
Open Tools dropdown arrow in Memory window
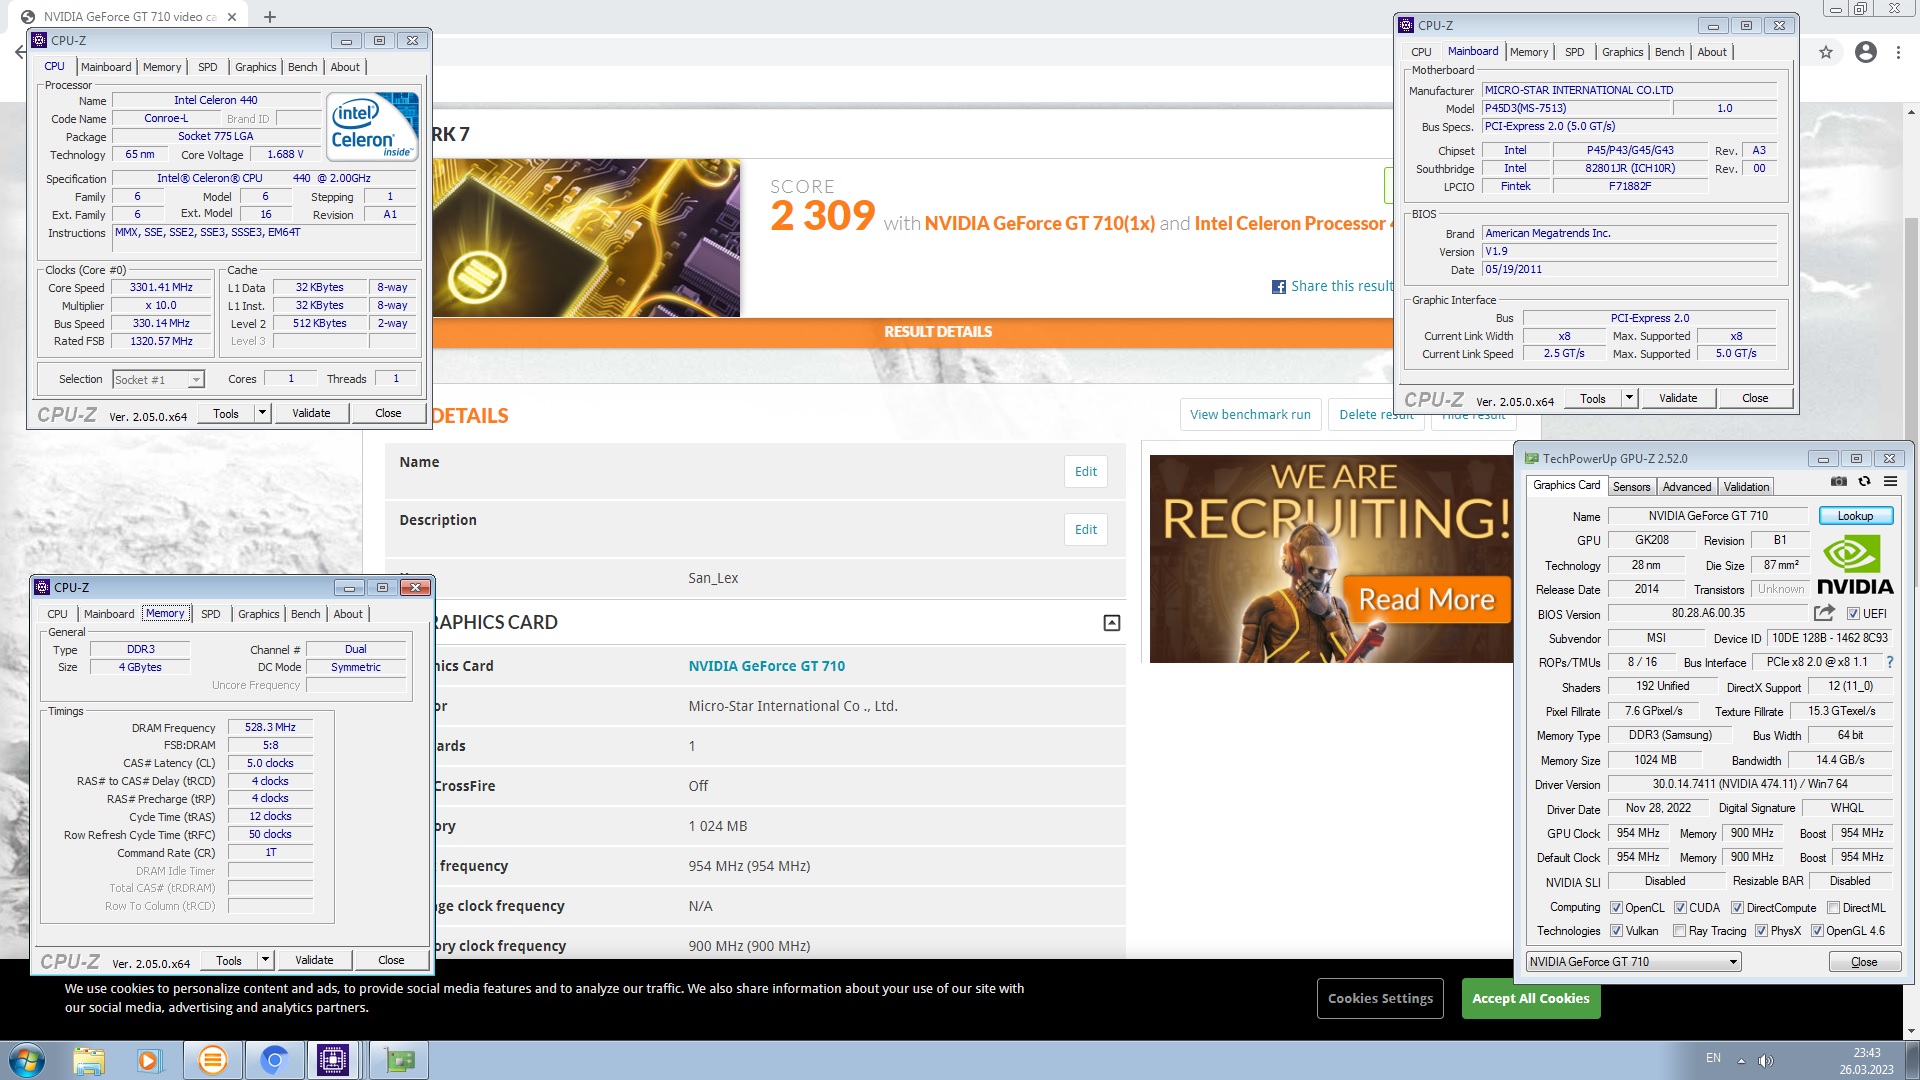pyautogui.click(x=265, y=960)
